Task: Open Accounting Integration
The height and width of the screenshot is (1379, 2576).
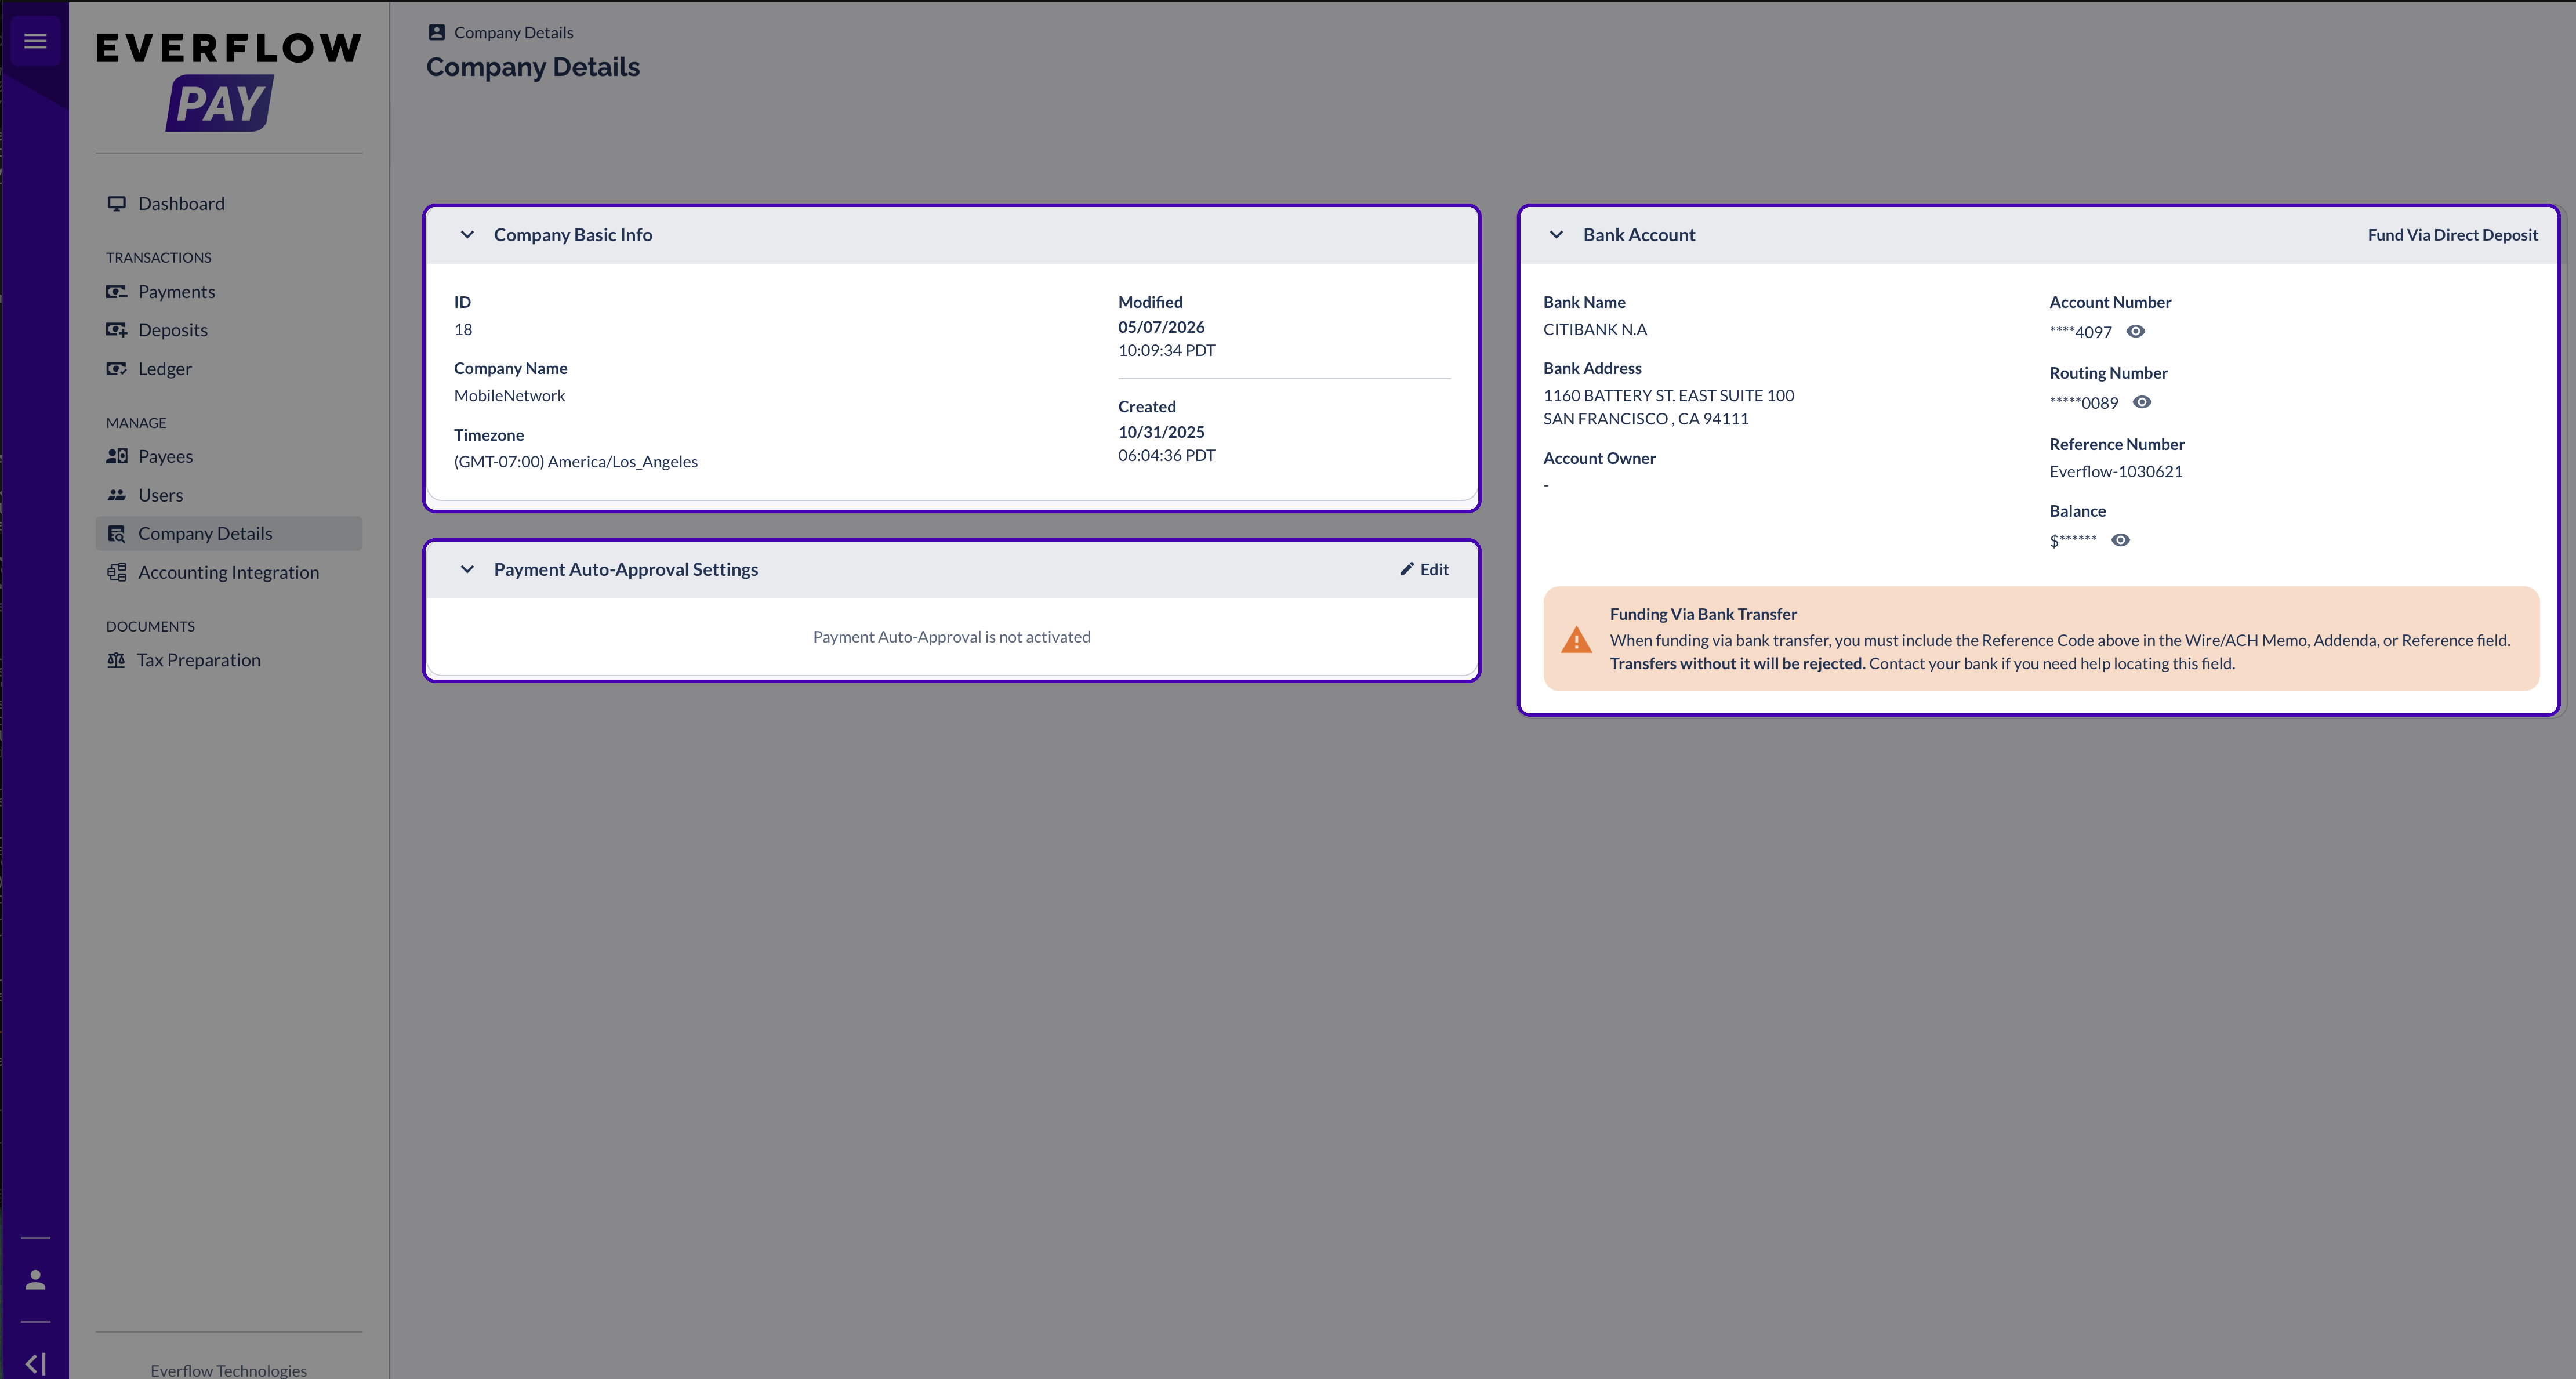Action: coord(229,572)
